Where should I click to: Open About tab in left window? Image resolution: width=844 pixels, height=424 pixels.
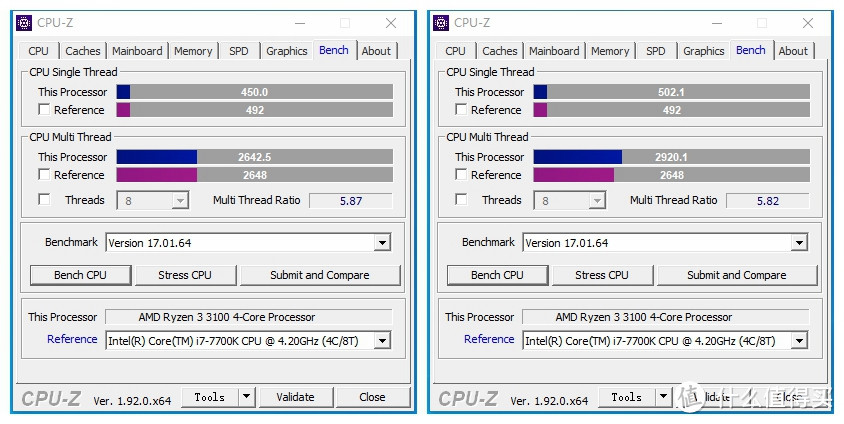(376, 51)
